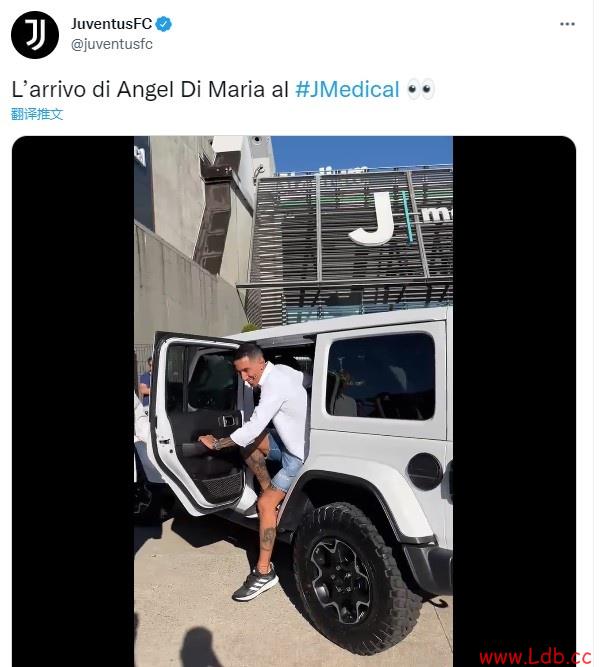Click the blue sky area in video
601x667 pixels.
click(x=362, y=152)
